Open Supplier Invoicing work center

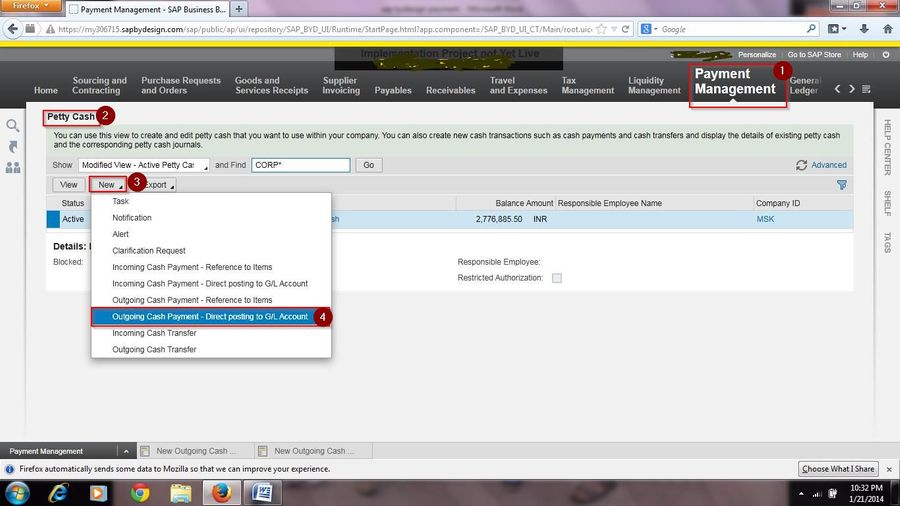341,85
